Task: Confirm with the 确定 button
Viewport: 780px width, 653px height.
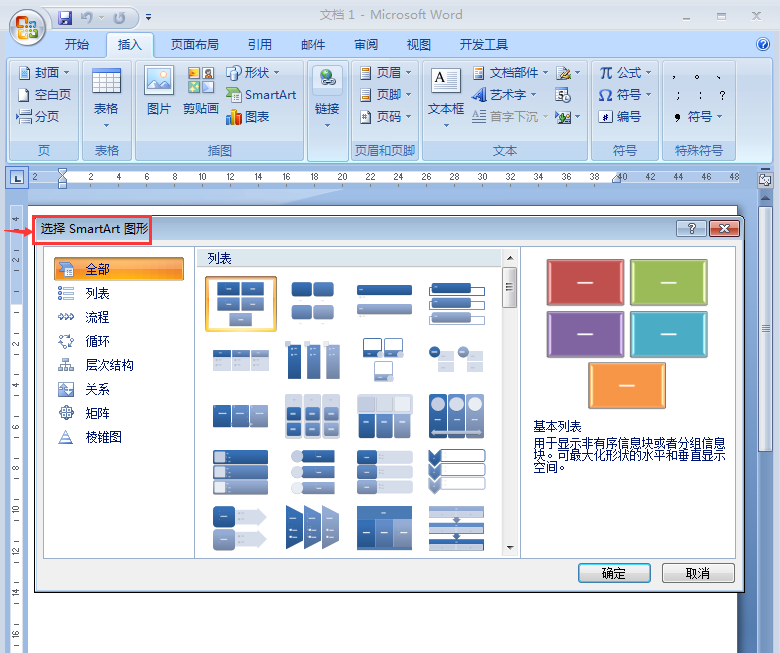Action: 614,573
